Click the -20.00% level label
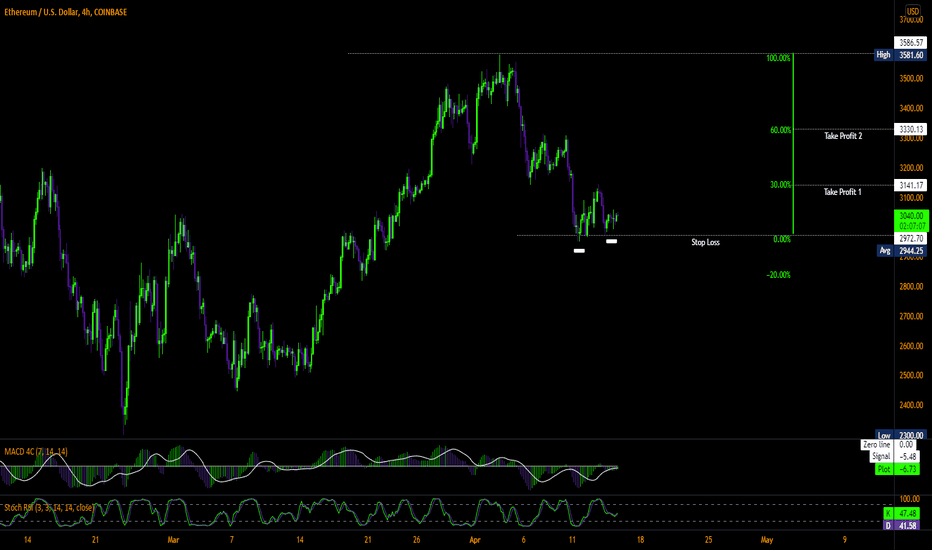The image size is (932, 550). (779, 275)
